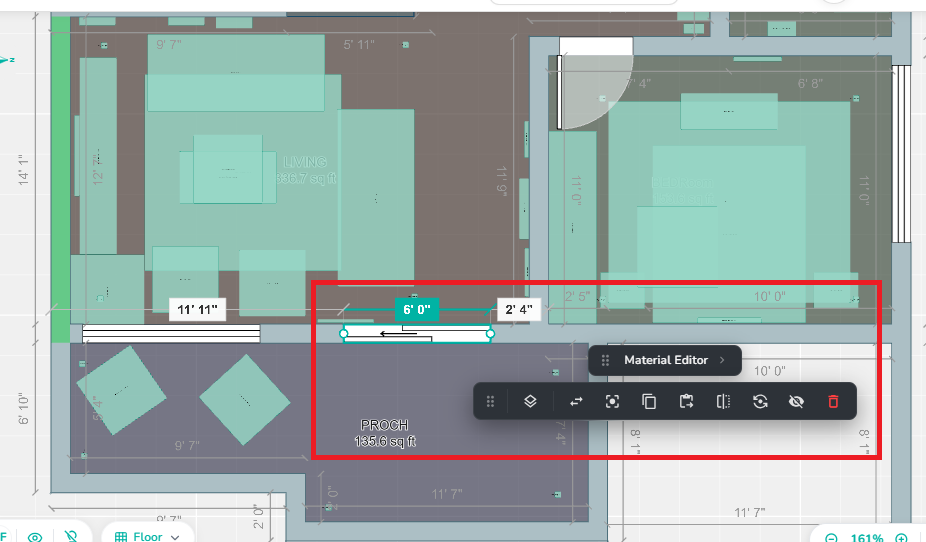Click the replace rotate icon
Image resolution: width=926 pixels, height=542 pixels.
tap(760, 401)
